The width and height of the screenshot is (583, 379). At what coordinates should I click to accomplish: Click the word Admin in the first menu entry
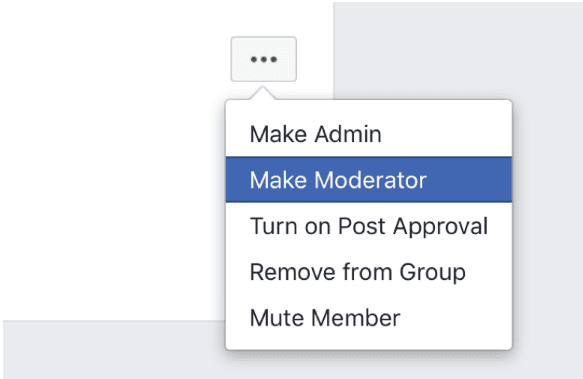coord(348,134)
